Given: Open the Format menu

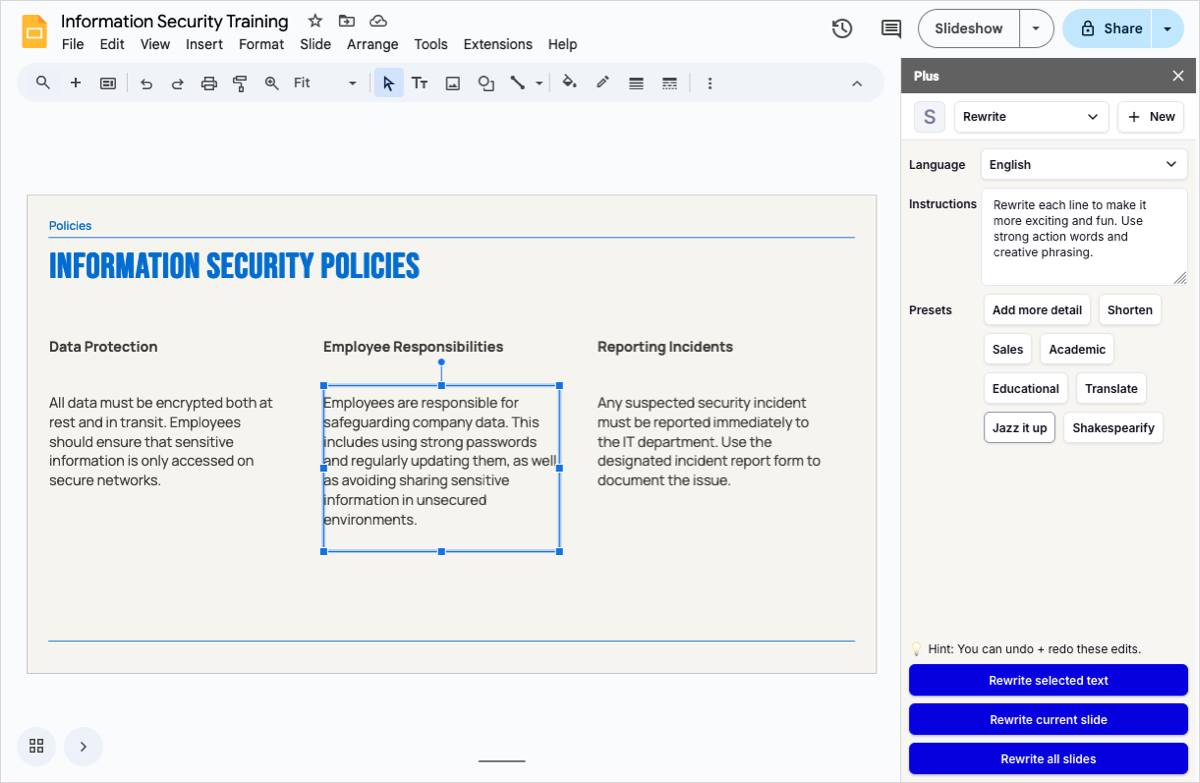Looking at the screenshot, I should point(261,44).
